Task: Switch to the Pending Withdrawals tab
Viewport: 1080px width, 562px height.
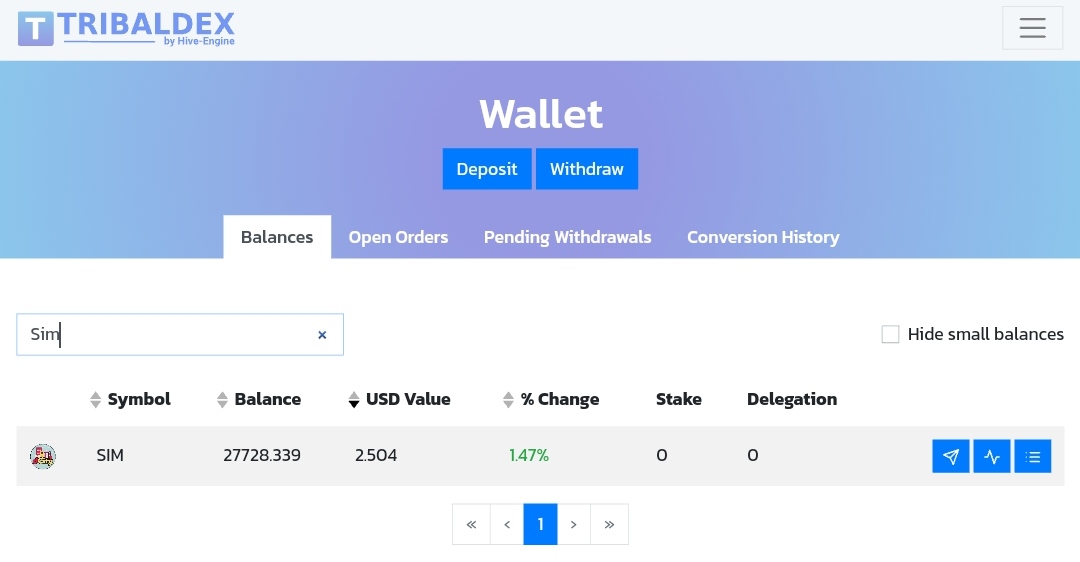Action: (x=567, y=237)
